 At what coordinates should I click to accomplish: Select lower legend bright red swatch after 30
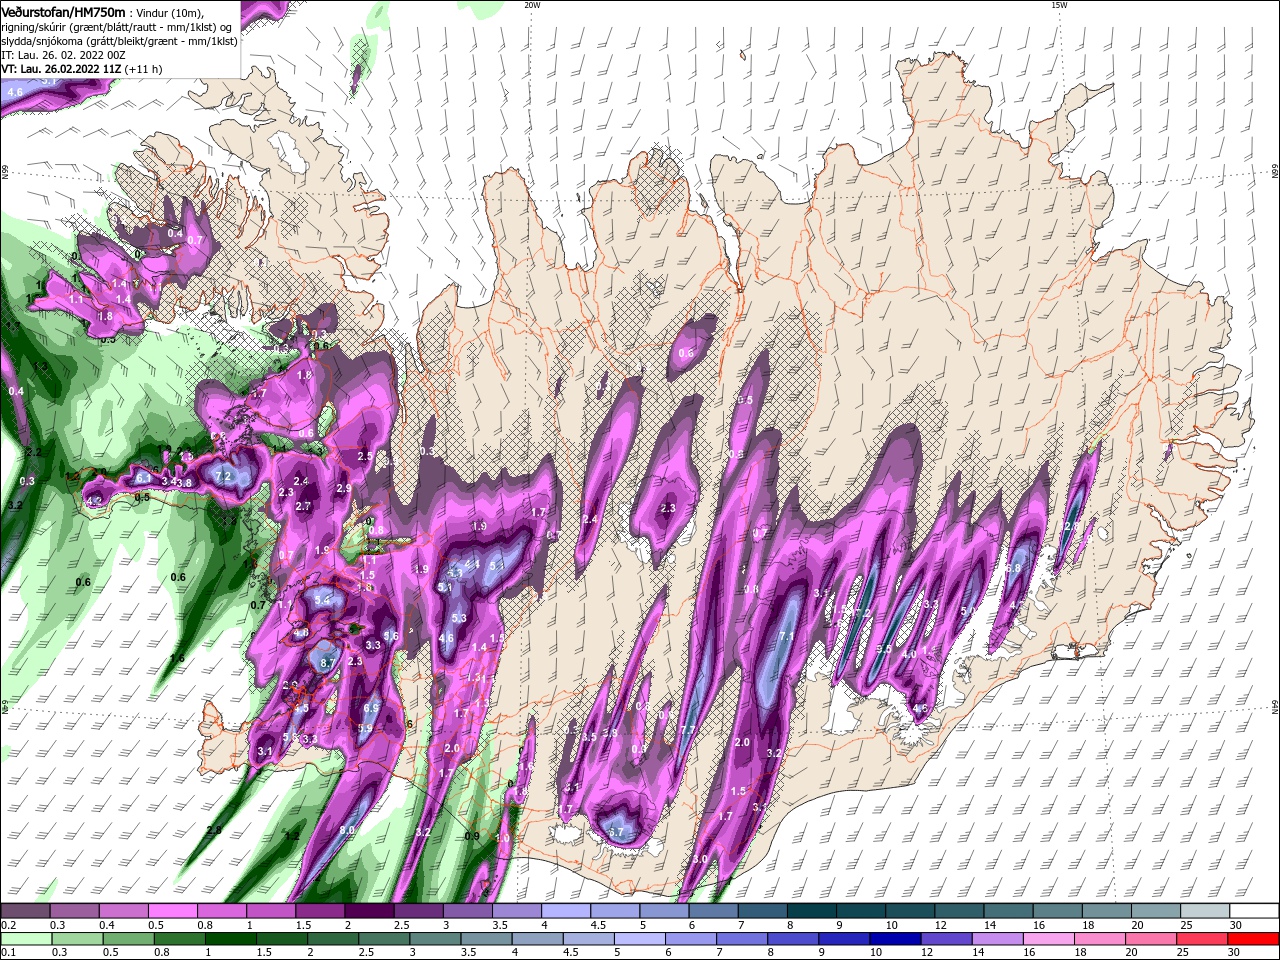pos(1253,939)
